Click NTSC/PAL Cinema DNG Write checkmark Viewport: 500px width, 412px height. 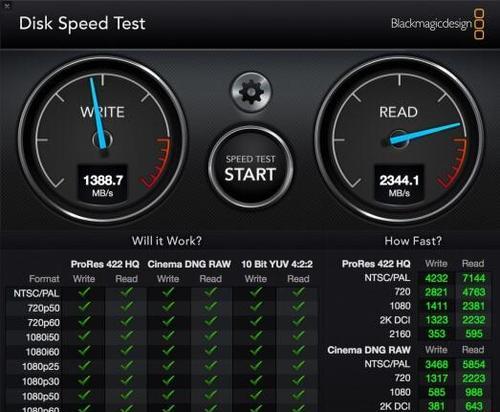tap(168, 292)
